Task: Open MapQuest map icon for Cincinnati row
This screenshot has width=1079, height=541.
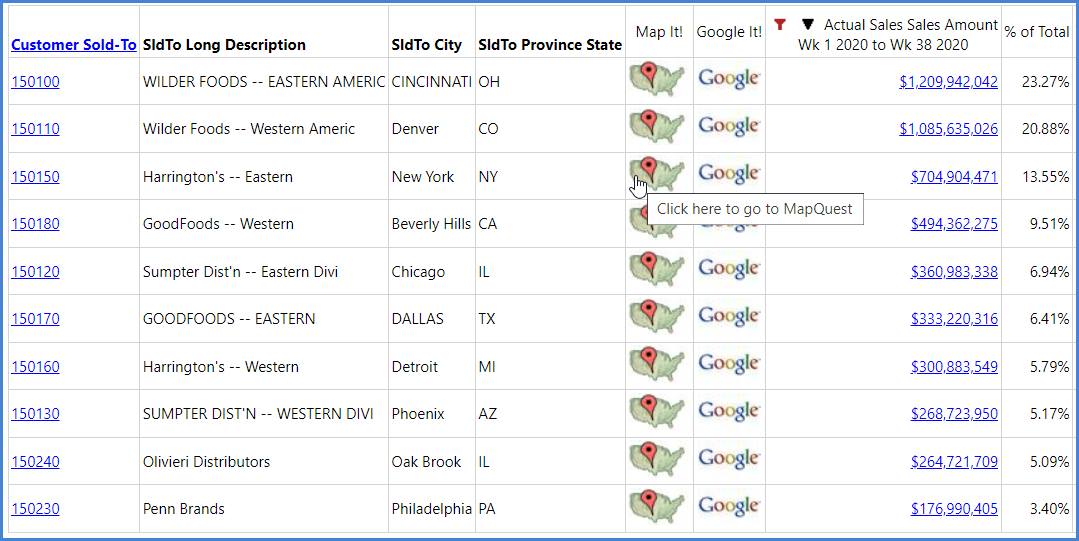Action: tap(657, 79)
